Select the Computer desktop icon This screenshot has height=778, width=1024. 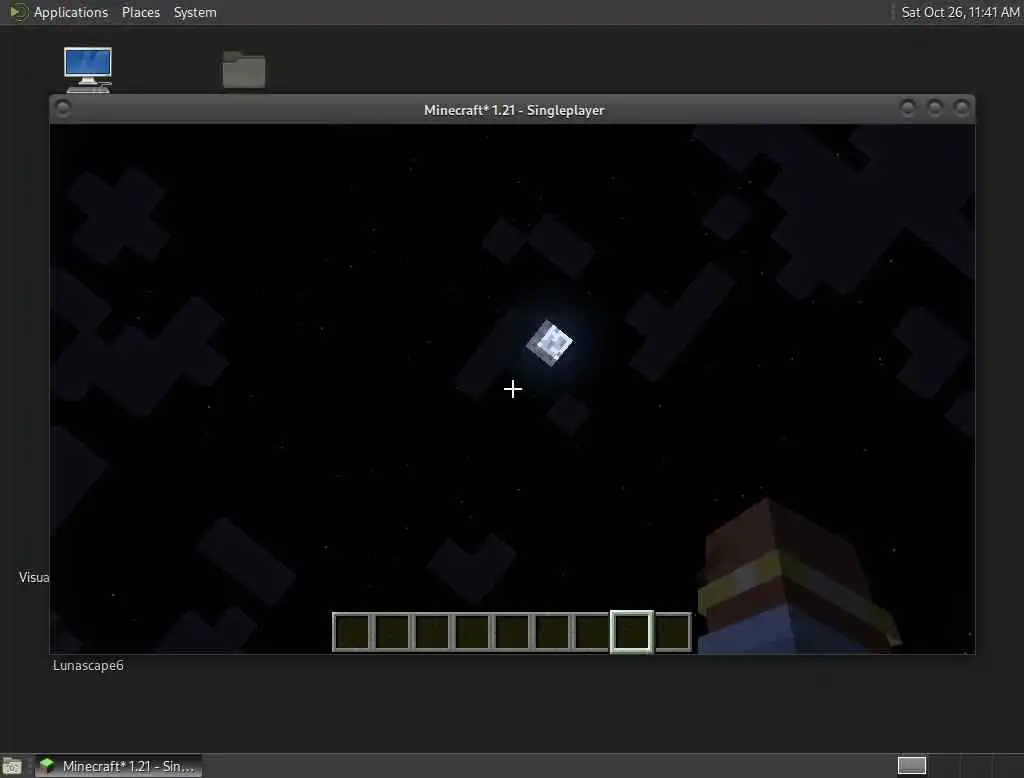click(x=88, y=69)
